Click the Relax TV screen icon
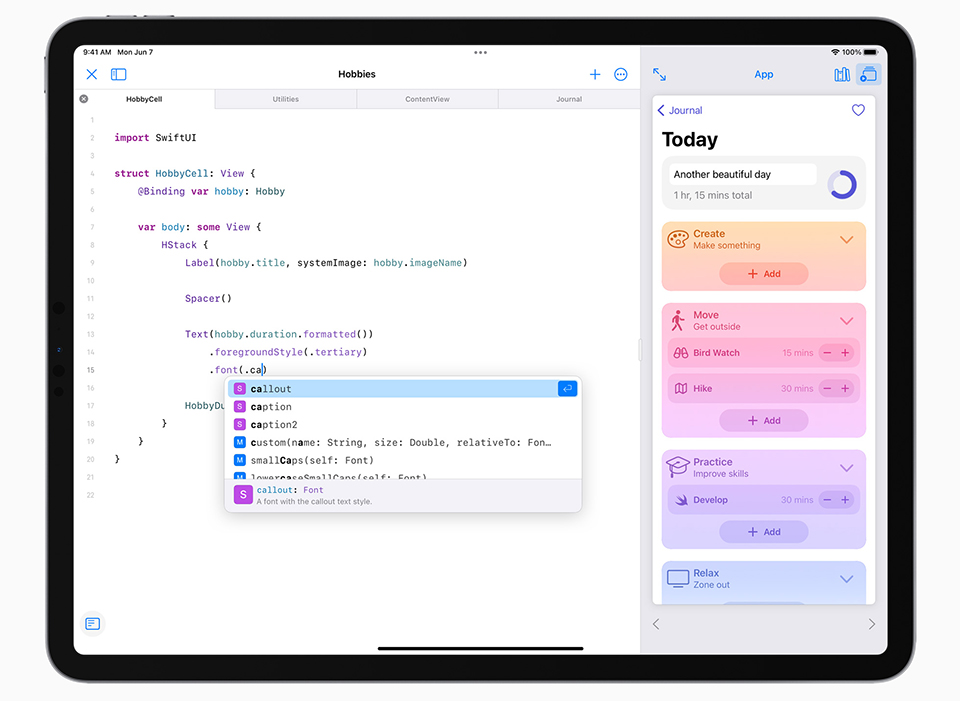This screenshot has width=960, height=701. pyautogui.click(x=678, y=579)
